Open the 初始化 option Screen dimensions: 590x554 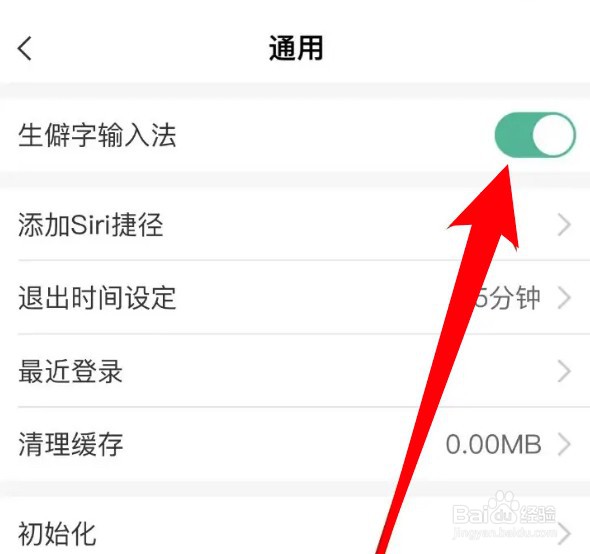coord(295,525)
